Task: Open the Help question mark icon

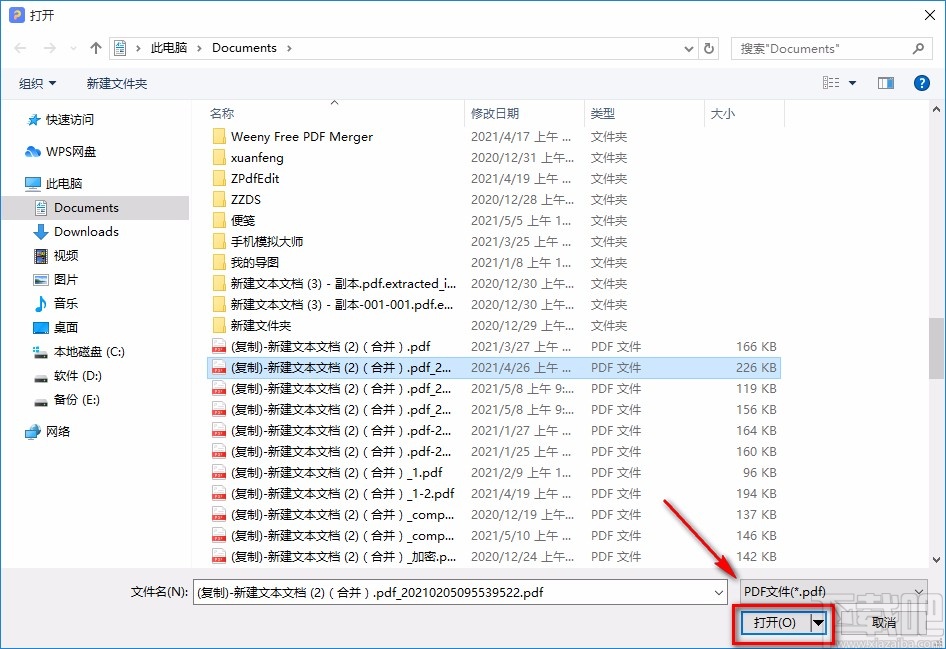Action: coord(921,83)
